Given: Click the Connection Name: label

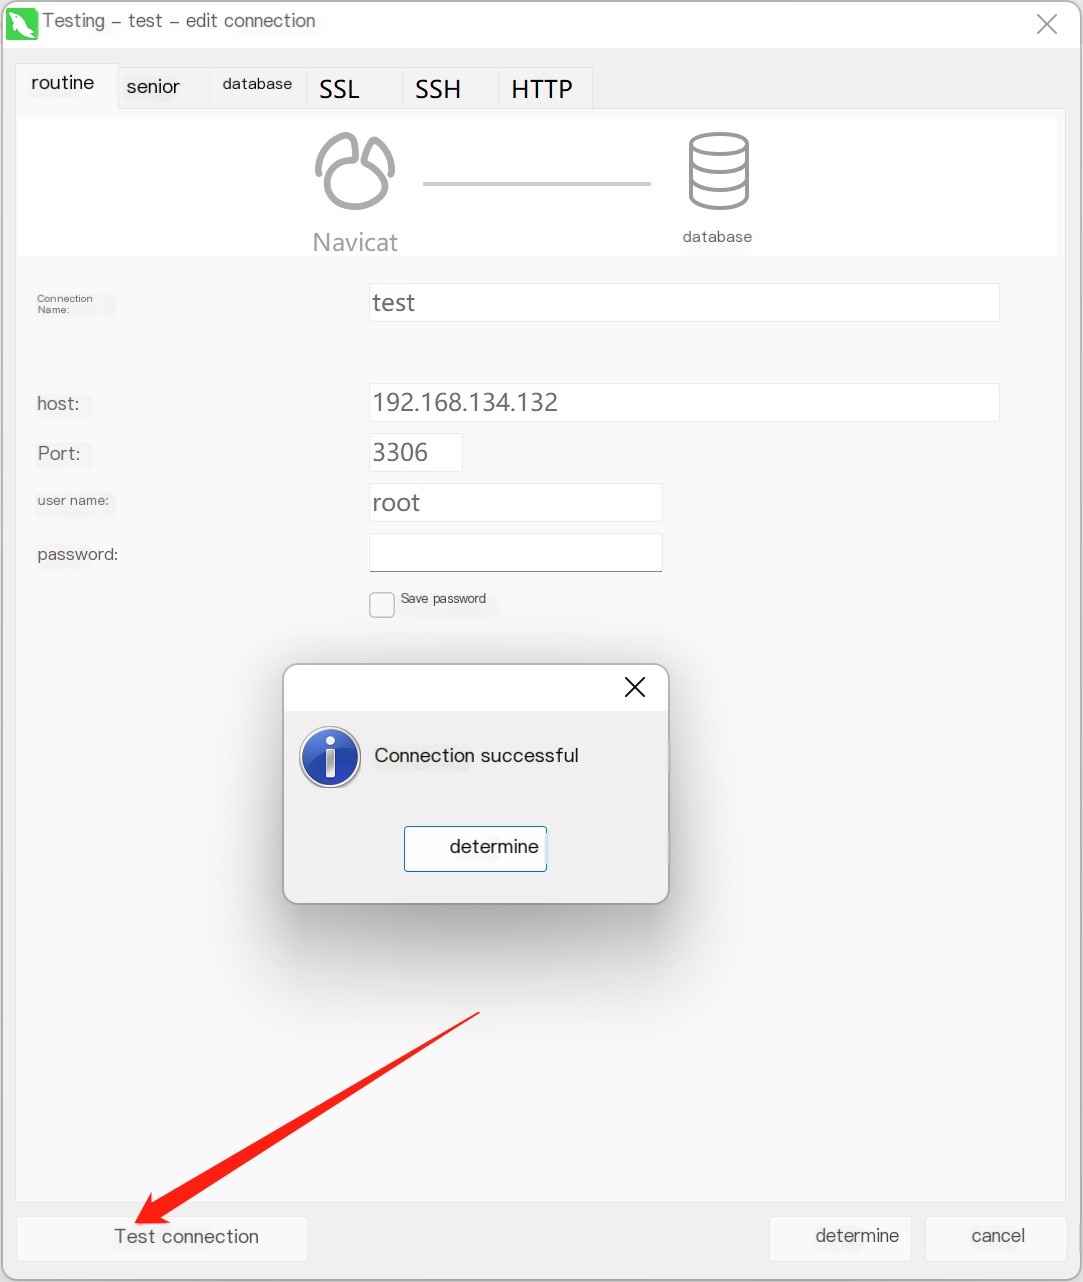Looking at the screenshot, I should [65, 304].
